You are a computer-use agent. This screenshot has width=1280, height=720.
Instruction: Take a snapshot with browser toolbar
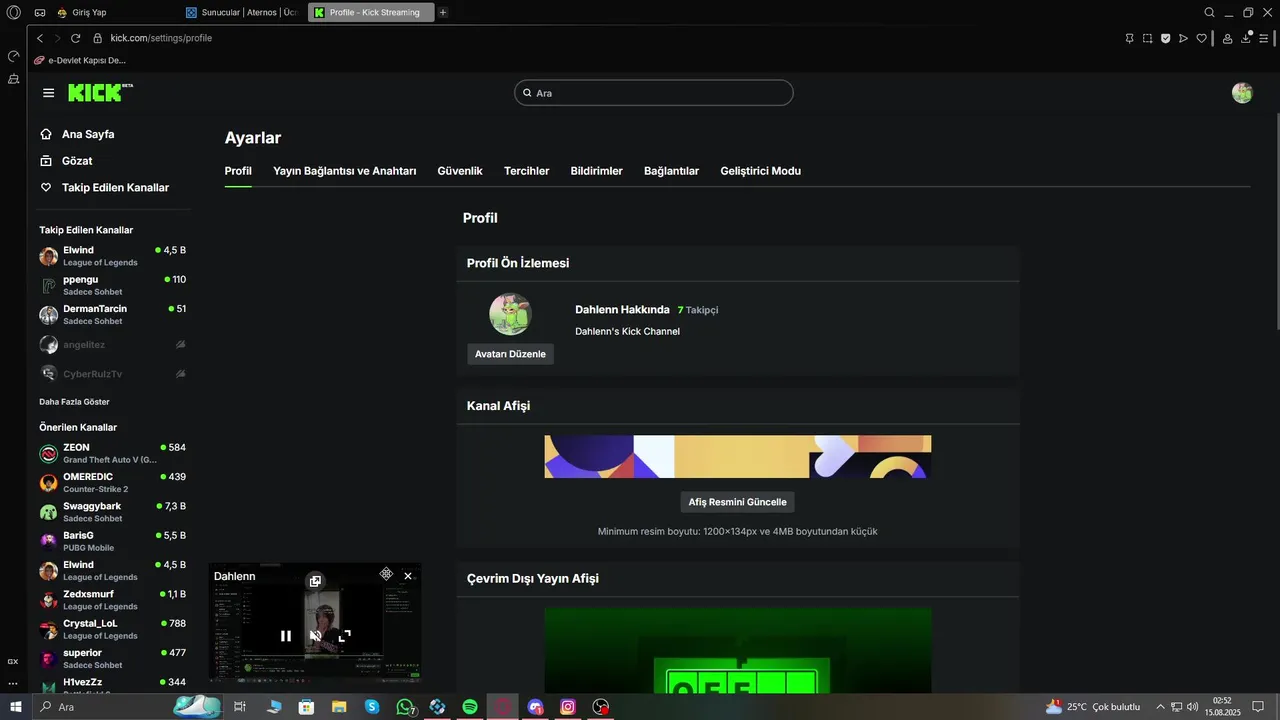[x=1147, y=38]
